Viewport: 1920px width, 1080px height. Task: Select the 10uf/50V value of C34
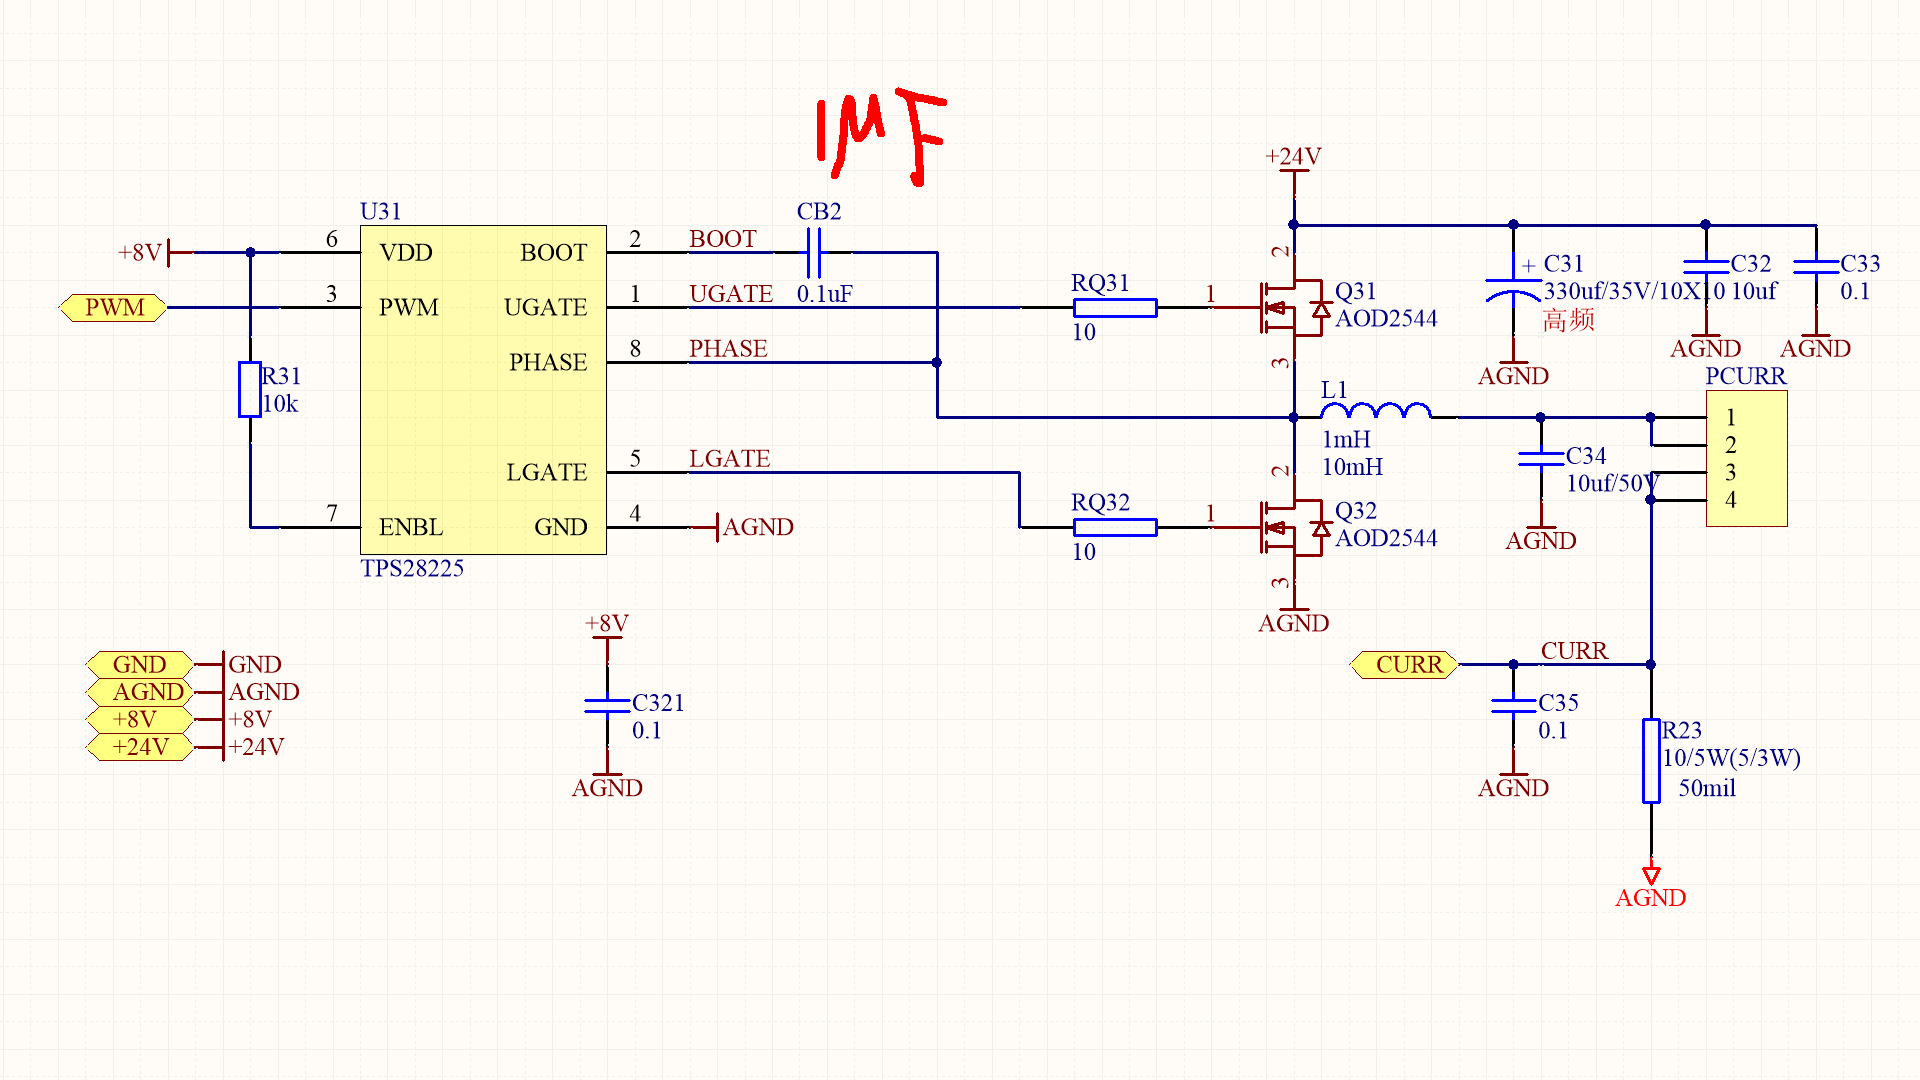[1612, 483]
